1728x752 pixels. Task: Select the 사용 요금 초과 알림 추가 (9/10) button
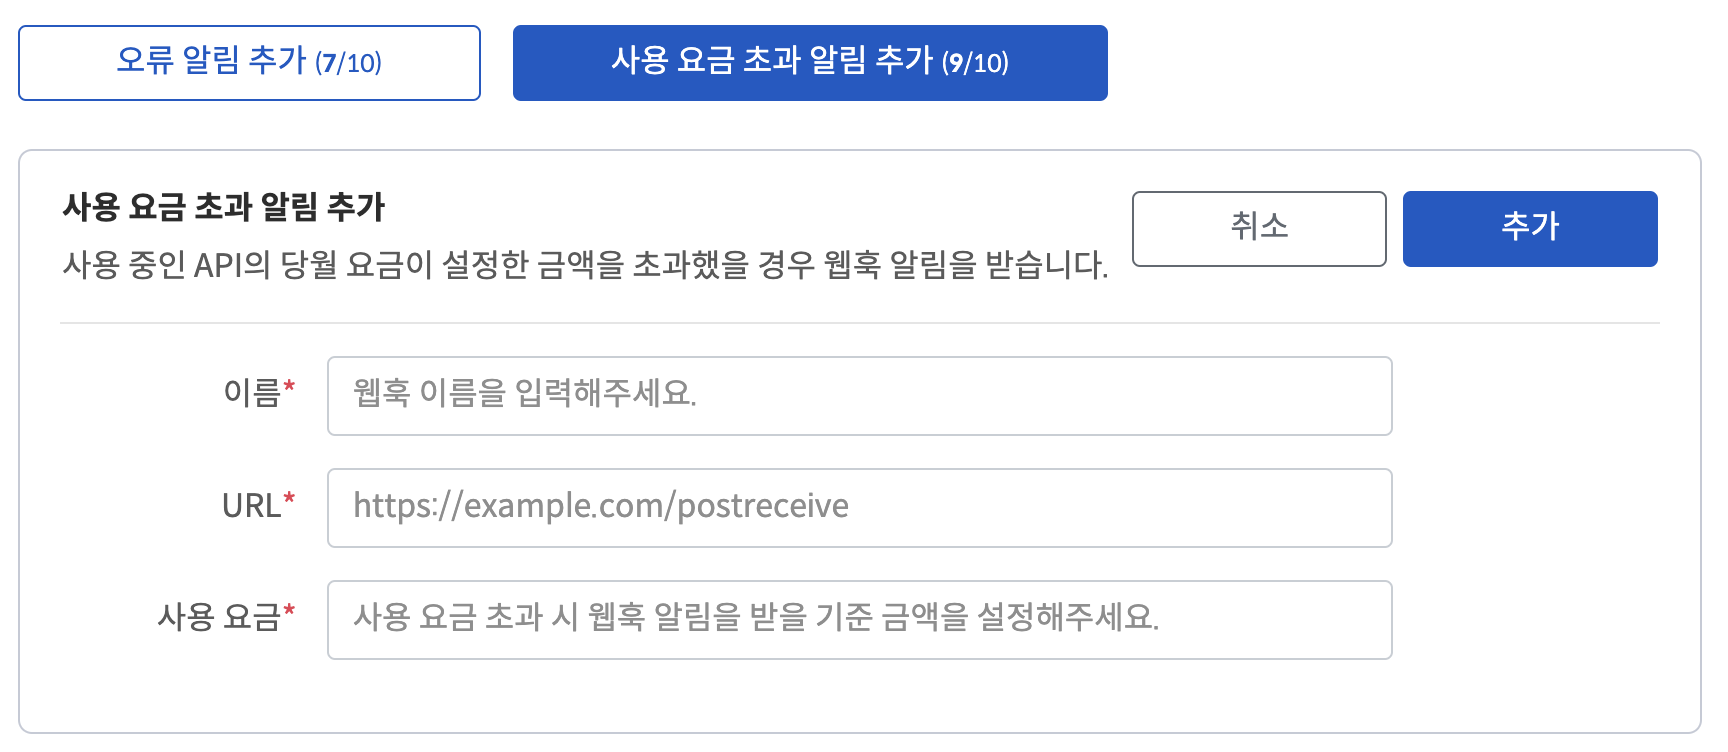pyautogui.click(x=810, y=63)
